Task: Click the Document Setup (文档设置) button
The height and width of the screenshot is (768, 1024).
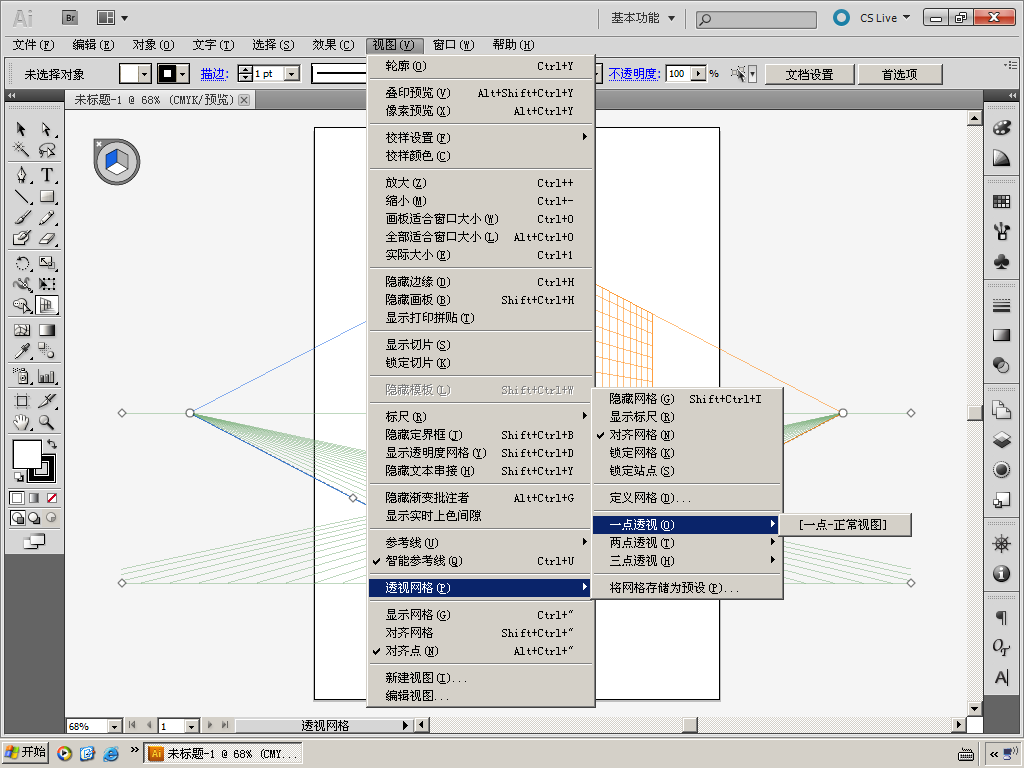Action: click(x=809, y=74)
